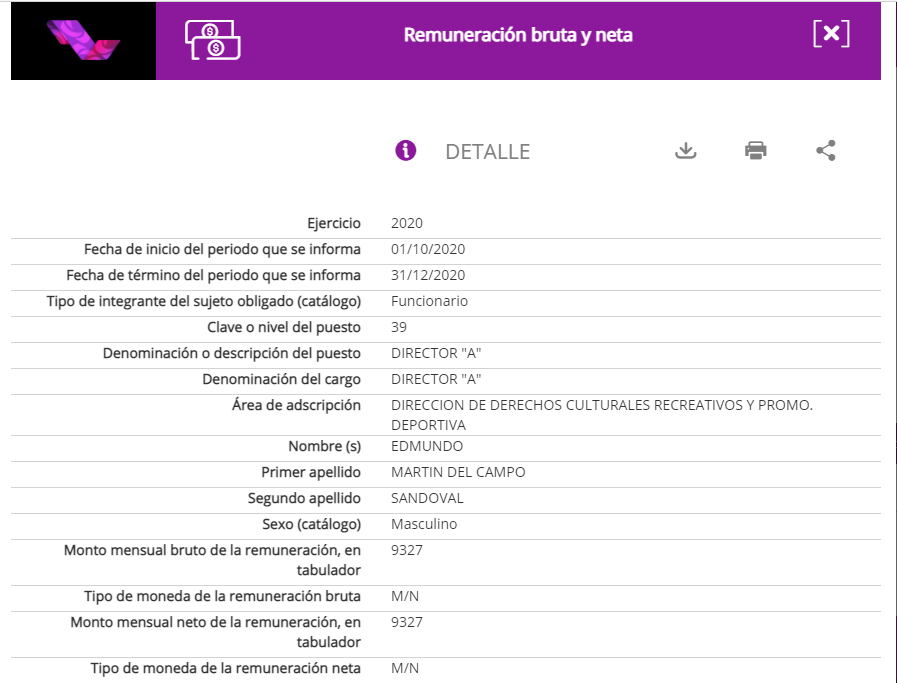Click the Tipo de moneda remuneración neta label
This screenshot has height=683, width=897.
click(x=226, y=668)
